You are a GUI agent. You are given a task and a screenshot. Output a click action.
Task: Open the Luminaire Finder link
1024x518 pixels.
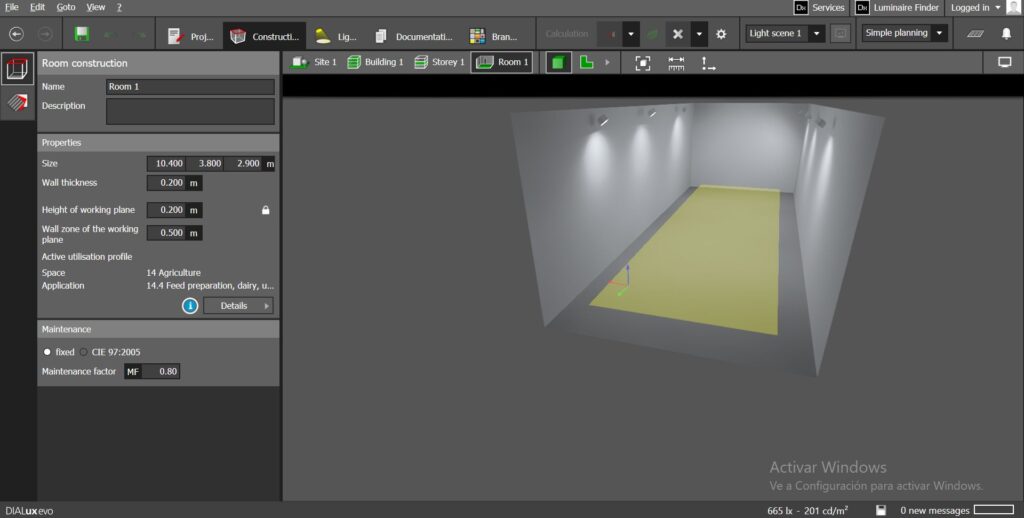click(x=897, y=7)
